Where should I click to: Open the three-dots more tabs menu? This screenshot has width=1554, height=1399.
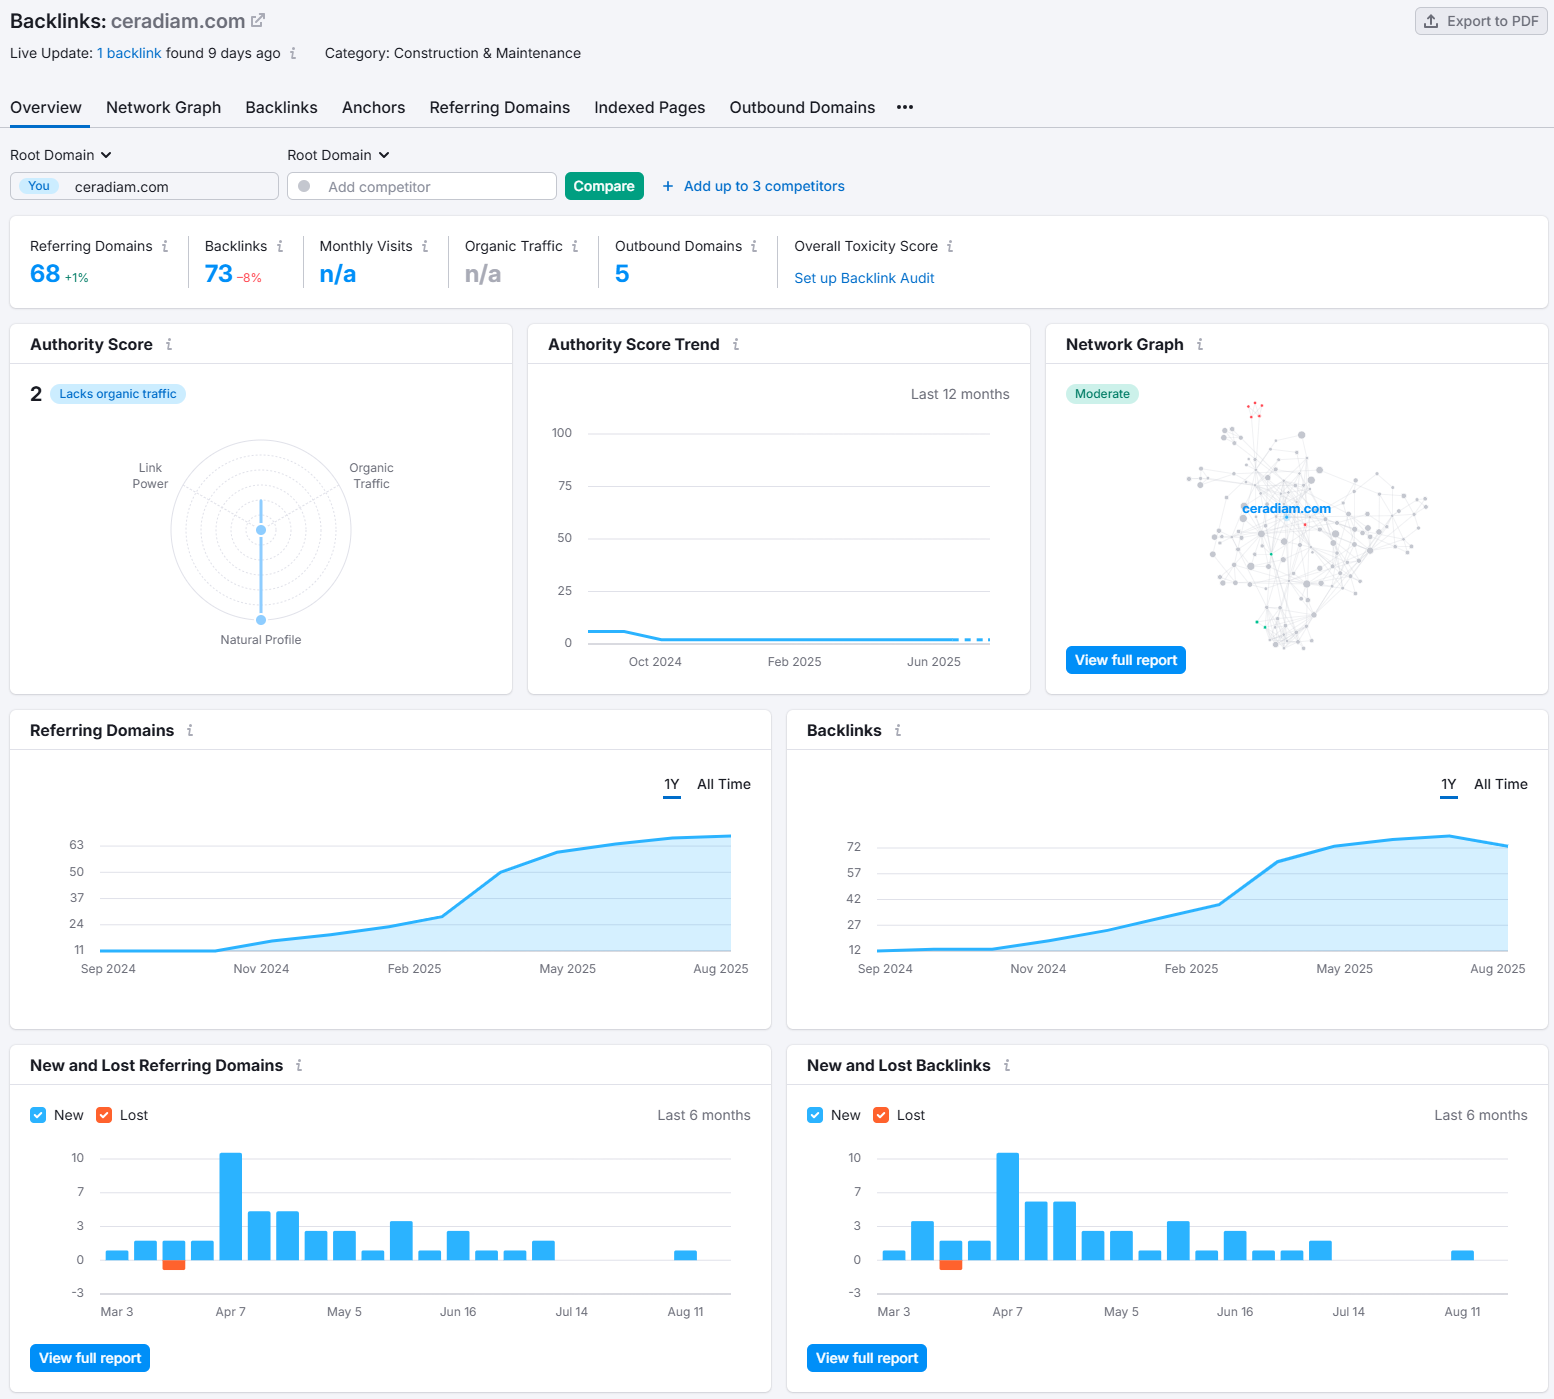pyautogui.click(x=905, y=107)
